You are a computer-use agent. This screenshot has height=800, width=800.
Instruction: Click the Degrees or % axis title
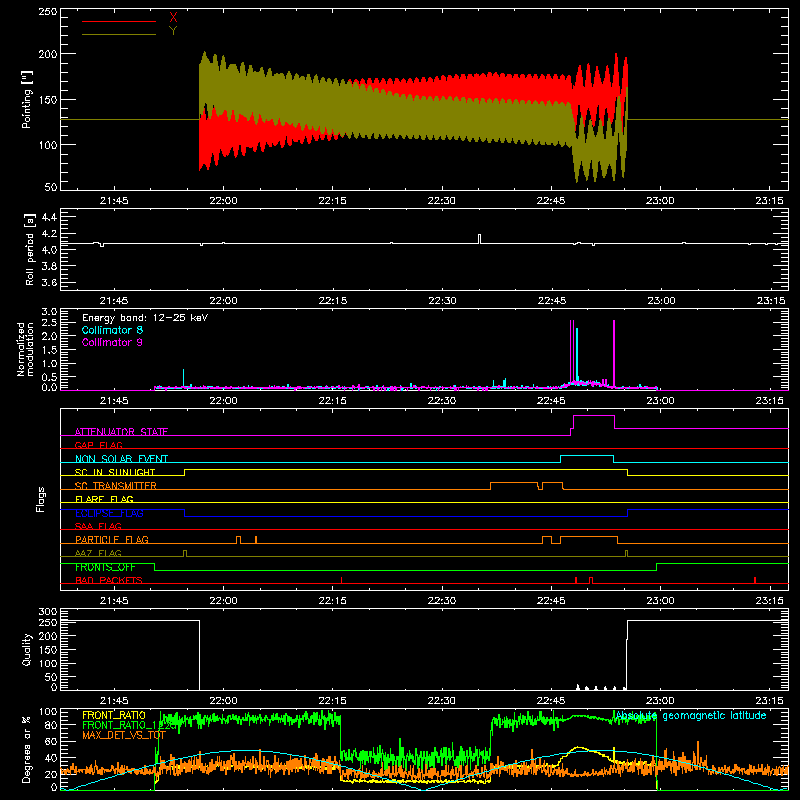click(27, 749)
